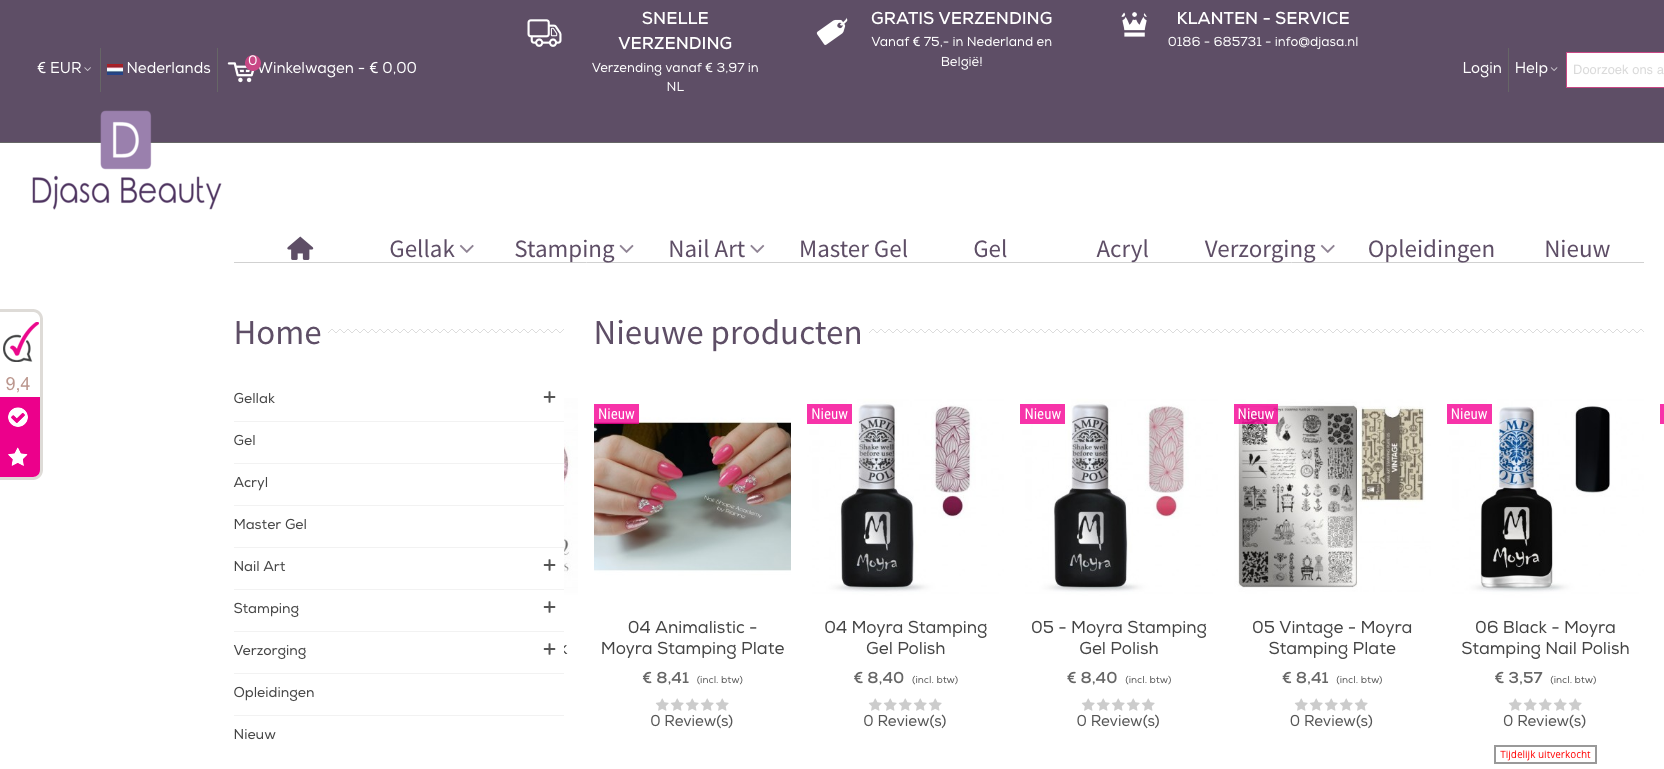This screenshot has height=769, width=1664.
Task: Click the white star icon in review widget
Action: 18,457
